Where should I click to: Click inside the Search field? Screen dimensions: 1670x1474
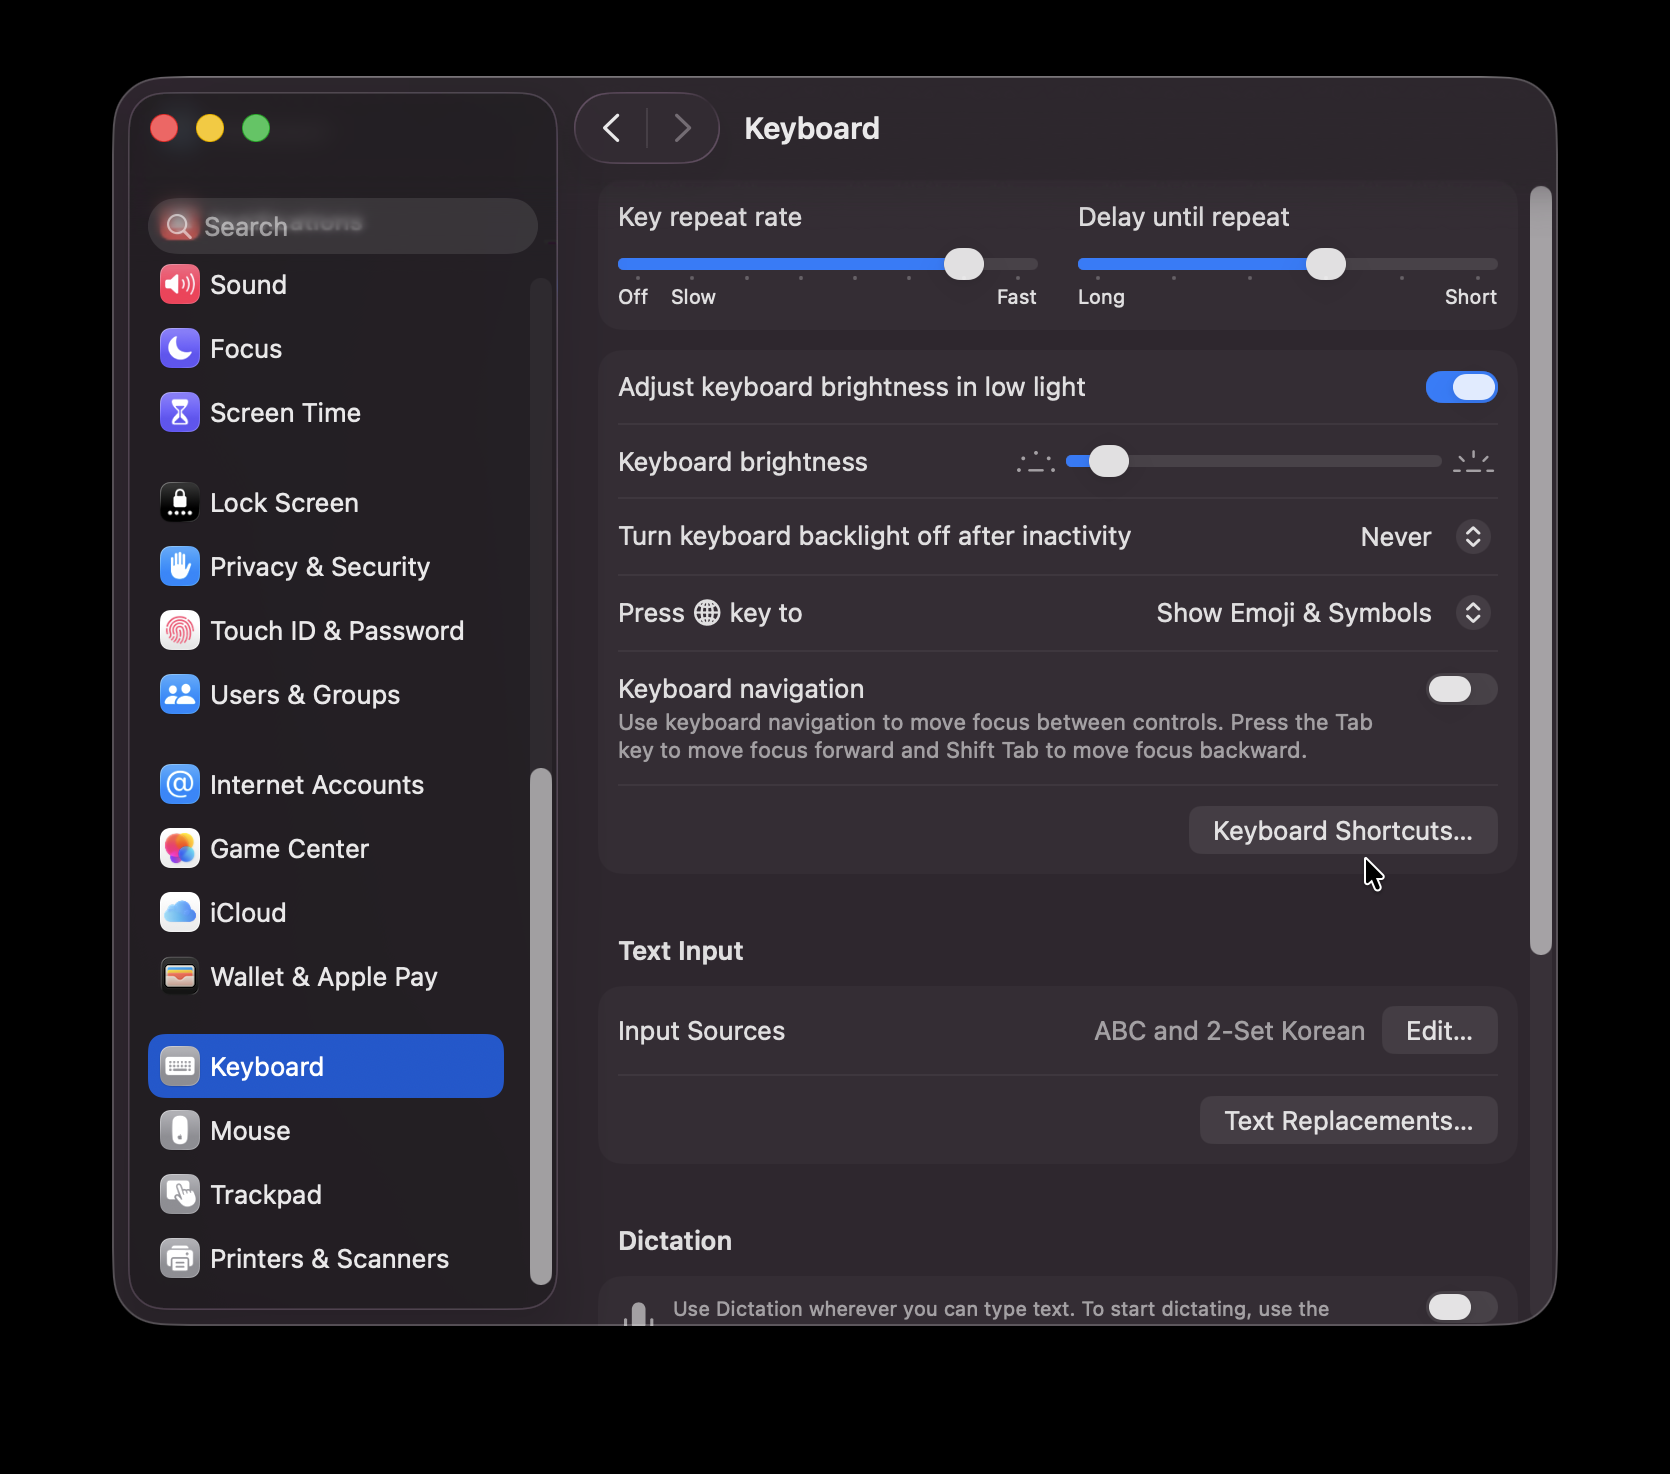342,225
